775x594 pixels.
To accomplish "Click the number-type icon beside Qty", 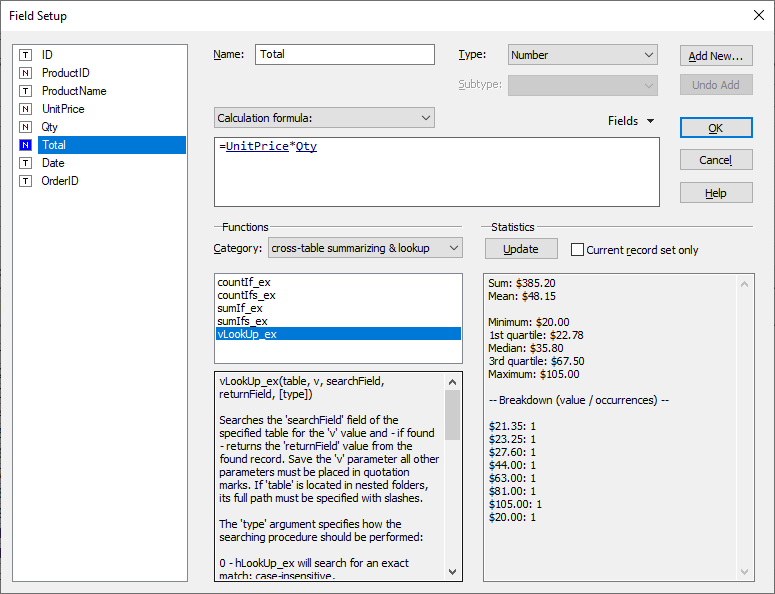I will click(x=25, y=127).
